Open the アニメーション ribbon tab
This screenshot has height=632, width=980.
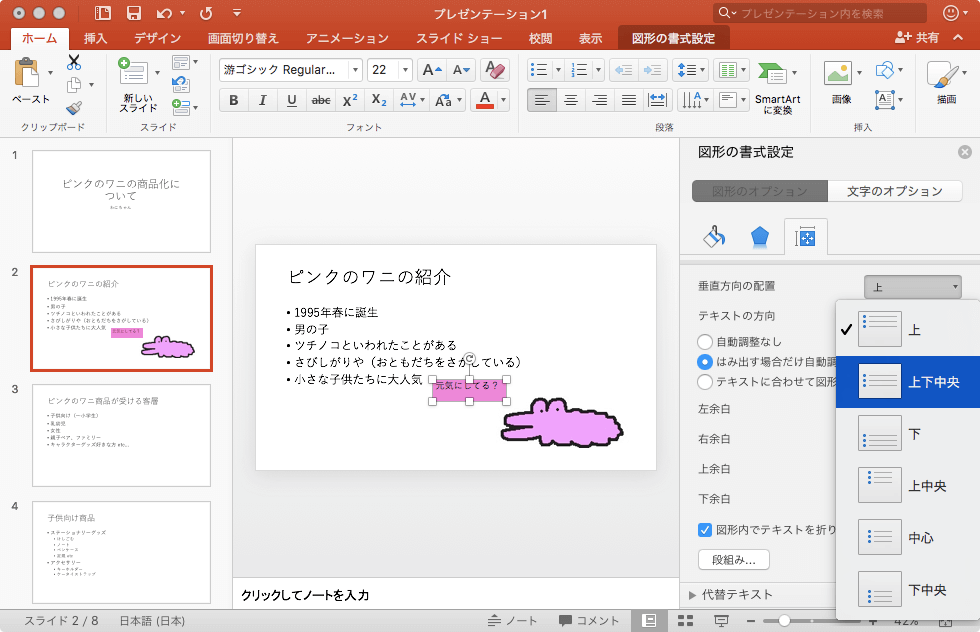pos(346,38)
